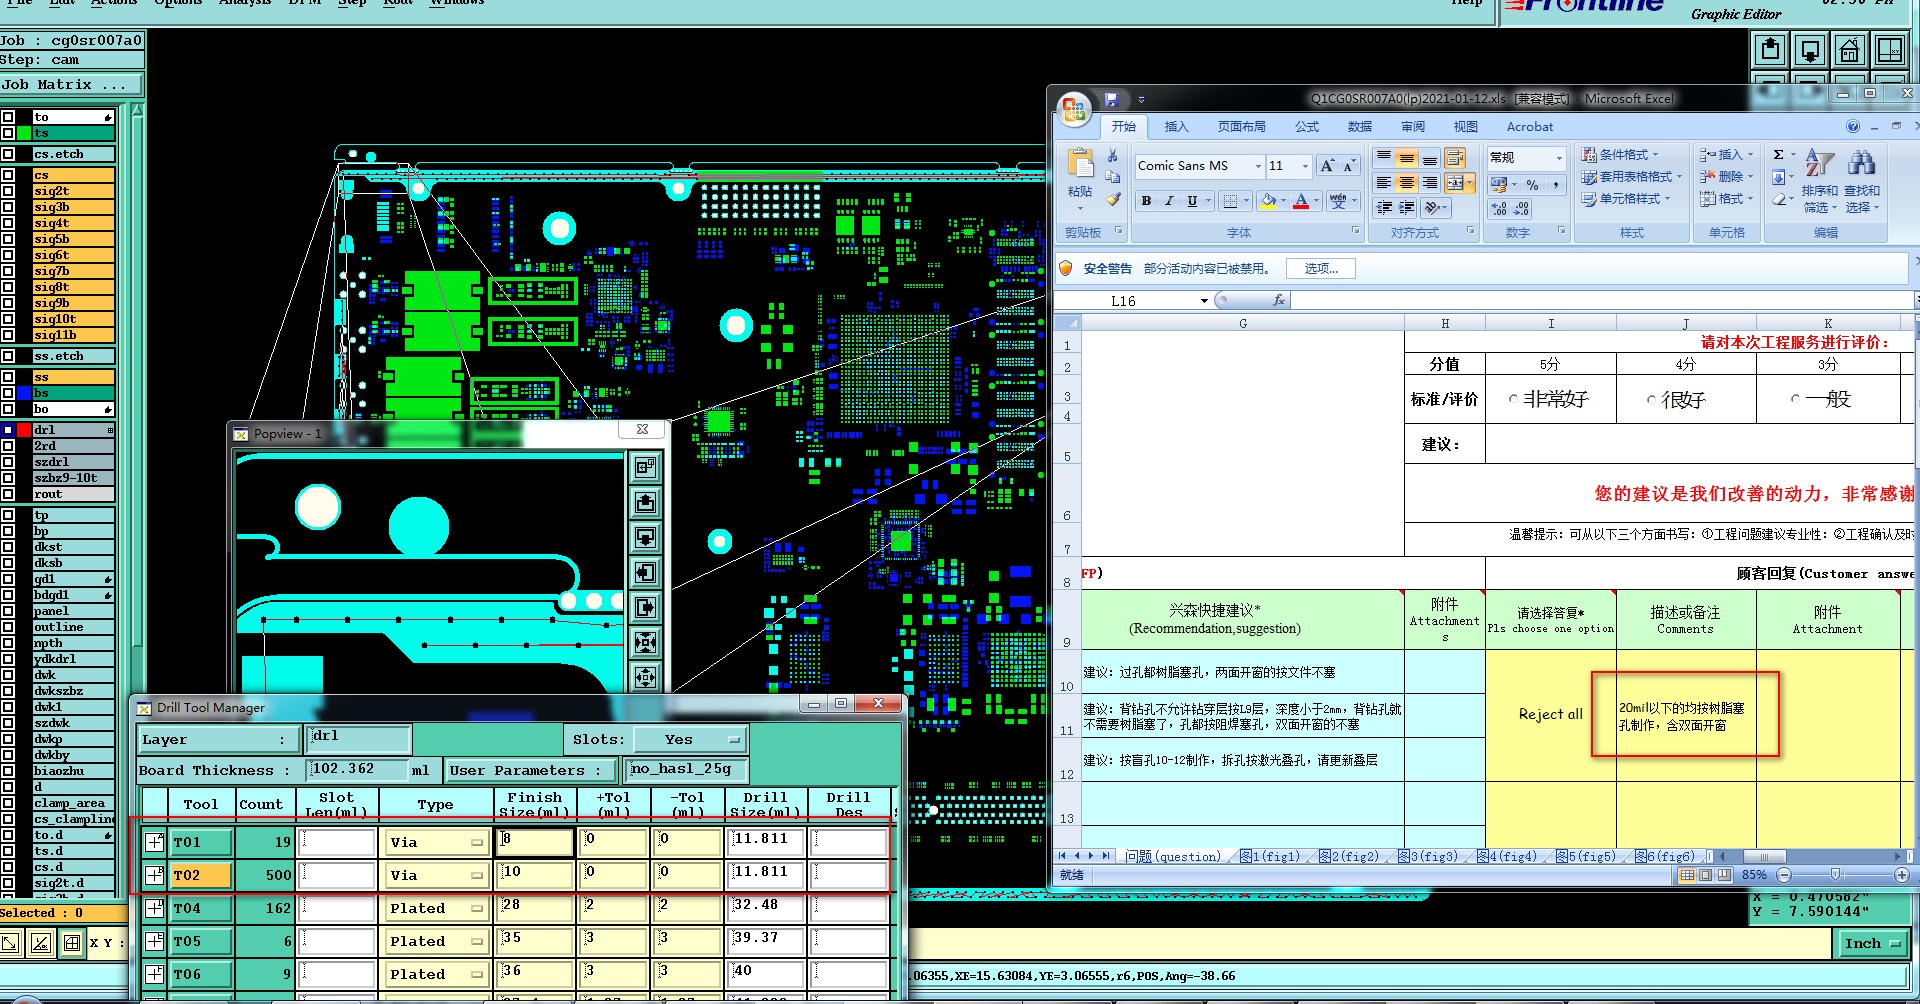Open the font name dropdown Comic Sans MS

(1258, 166)
